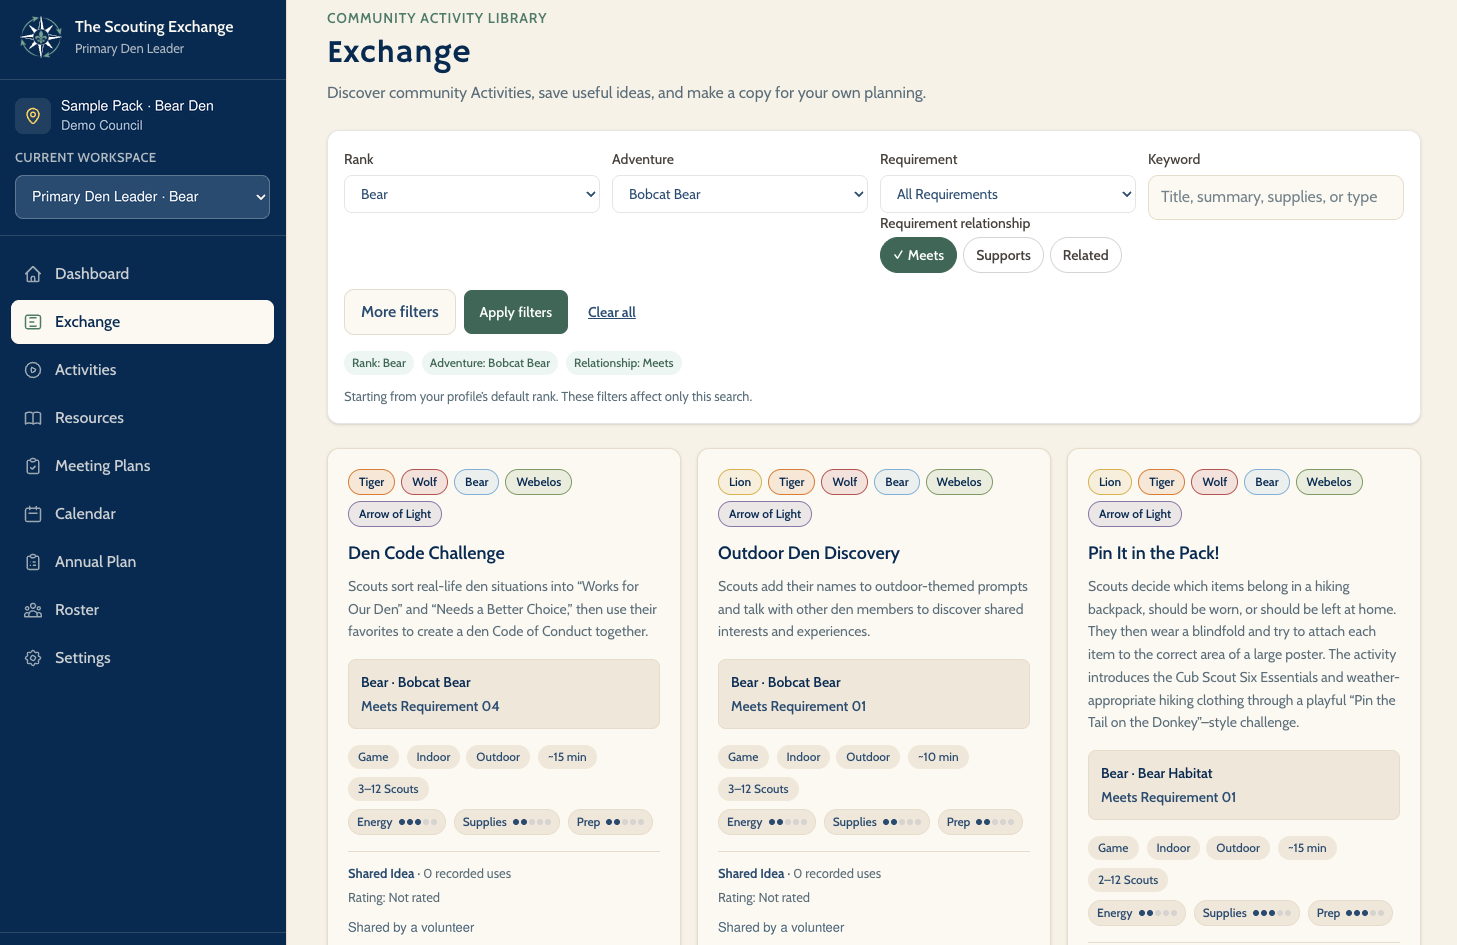The width and height of the screenshot is (1457, 945).
Task: Click the Activities play-circle icon
Action: (x=33, y=370)
